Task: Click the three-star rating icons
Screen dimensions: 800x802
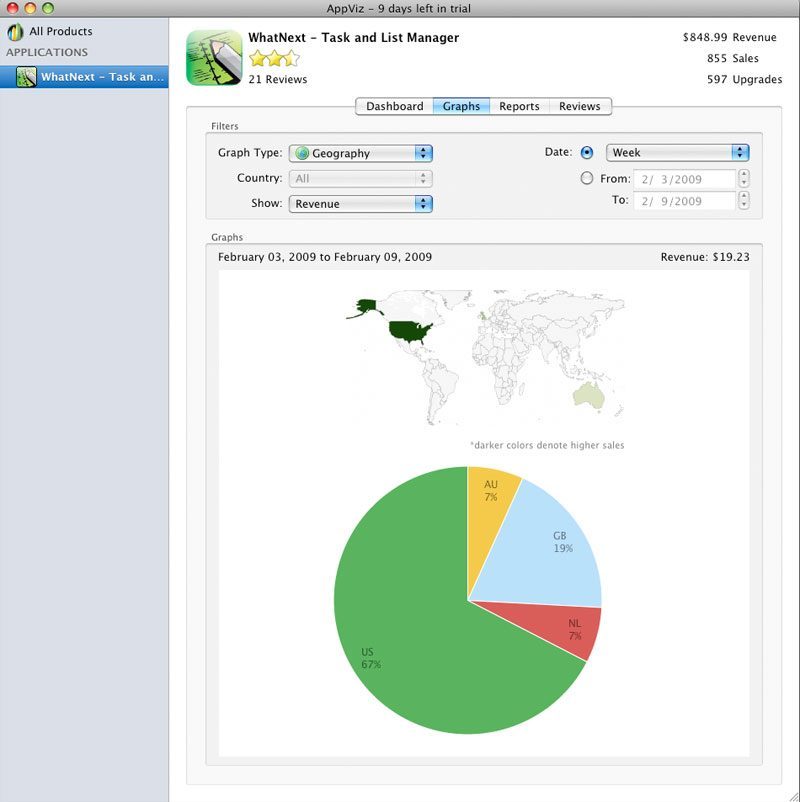Action: tap(273, 58)
